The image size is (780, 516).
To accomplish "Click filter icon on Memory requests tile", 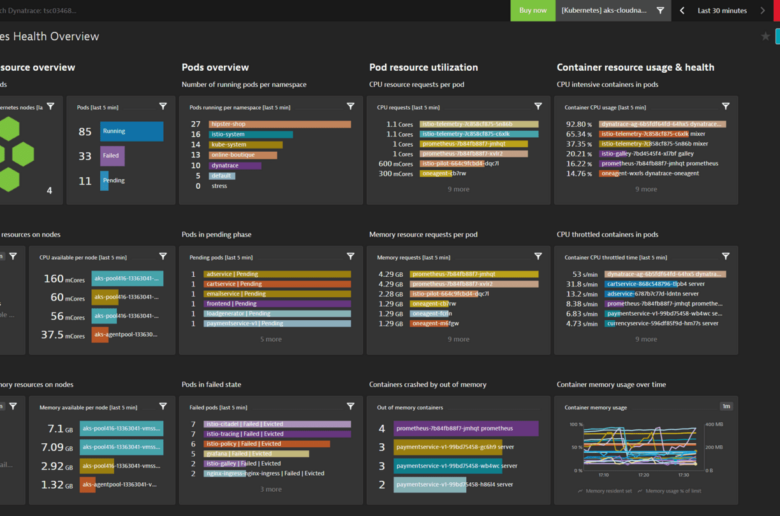I will click(538, 256).
